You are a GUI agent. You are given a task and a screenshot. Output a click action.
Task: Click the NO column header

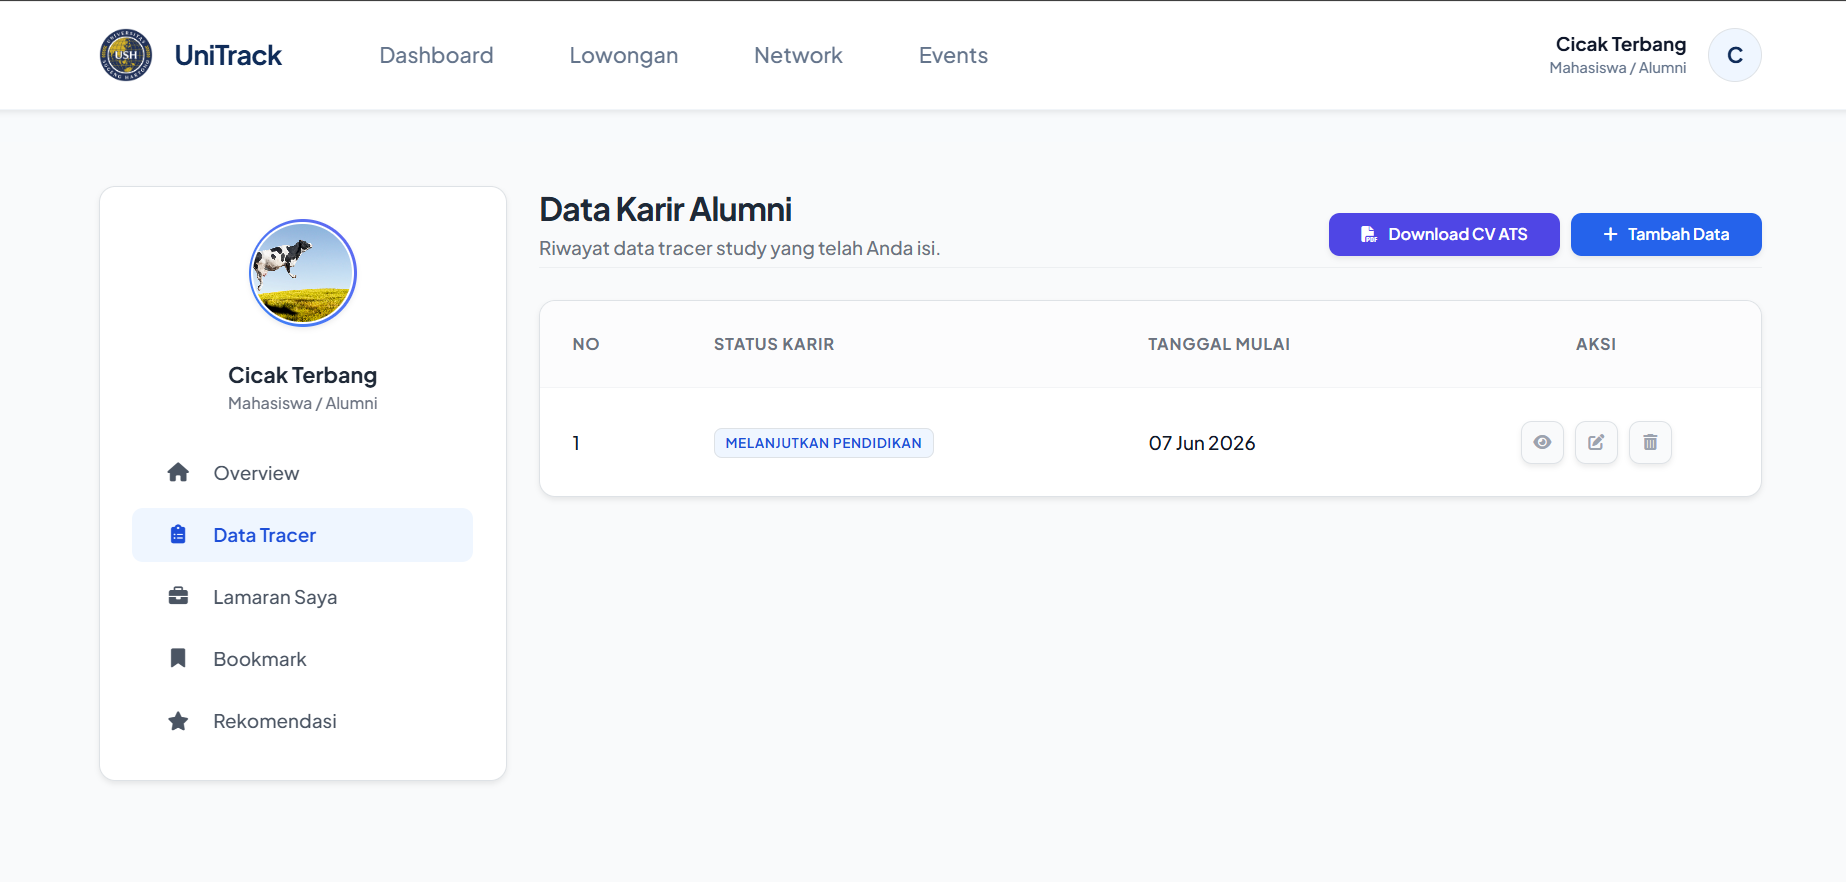point(586,344)
